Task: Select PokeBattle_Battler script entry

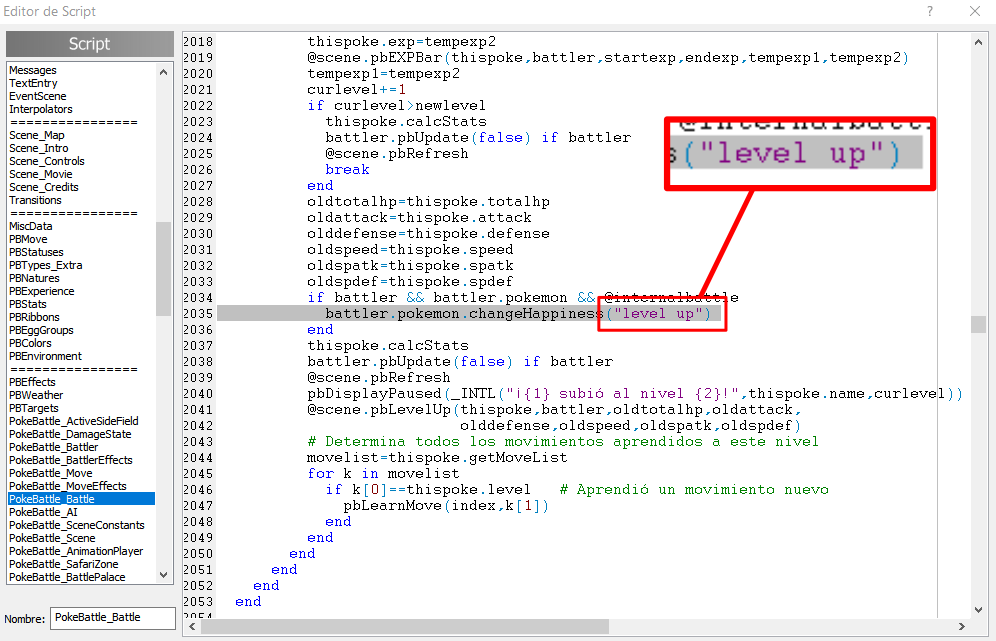Action: [53, 447]
